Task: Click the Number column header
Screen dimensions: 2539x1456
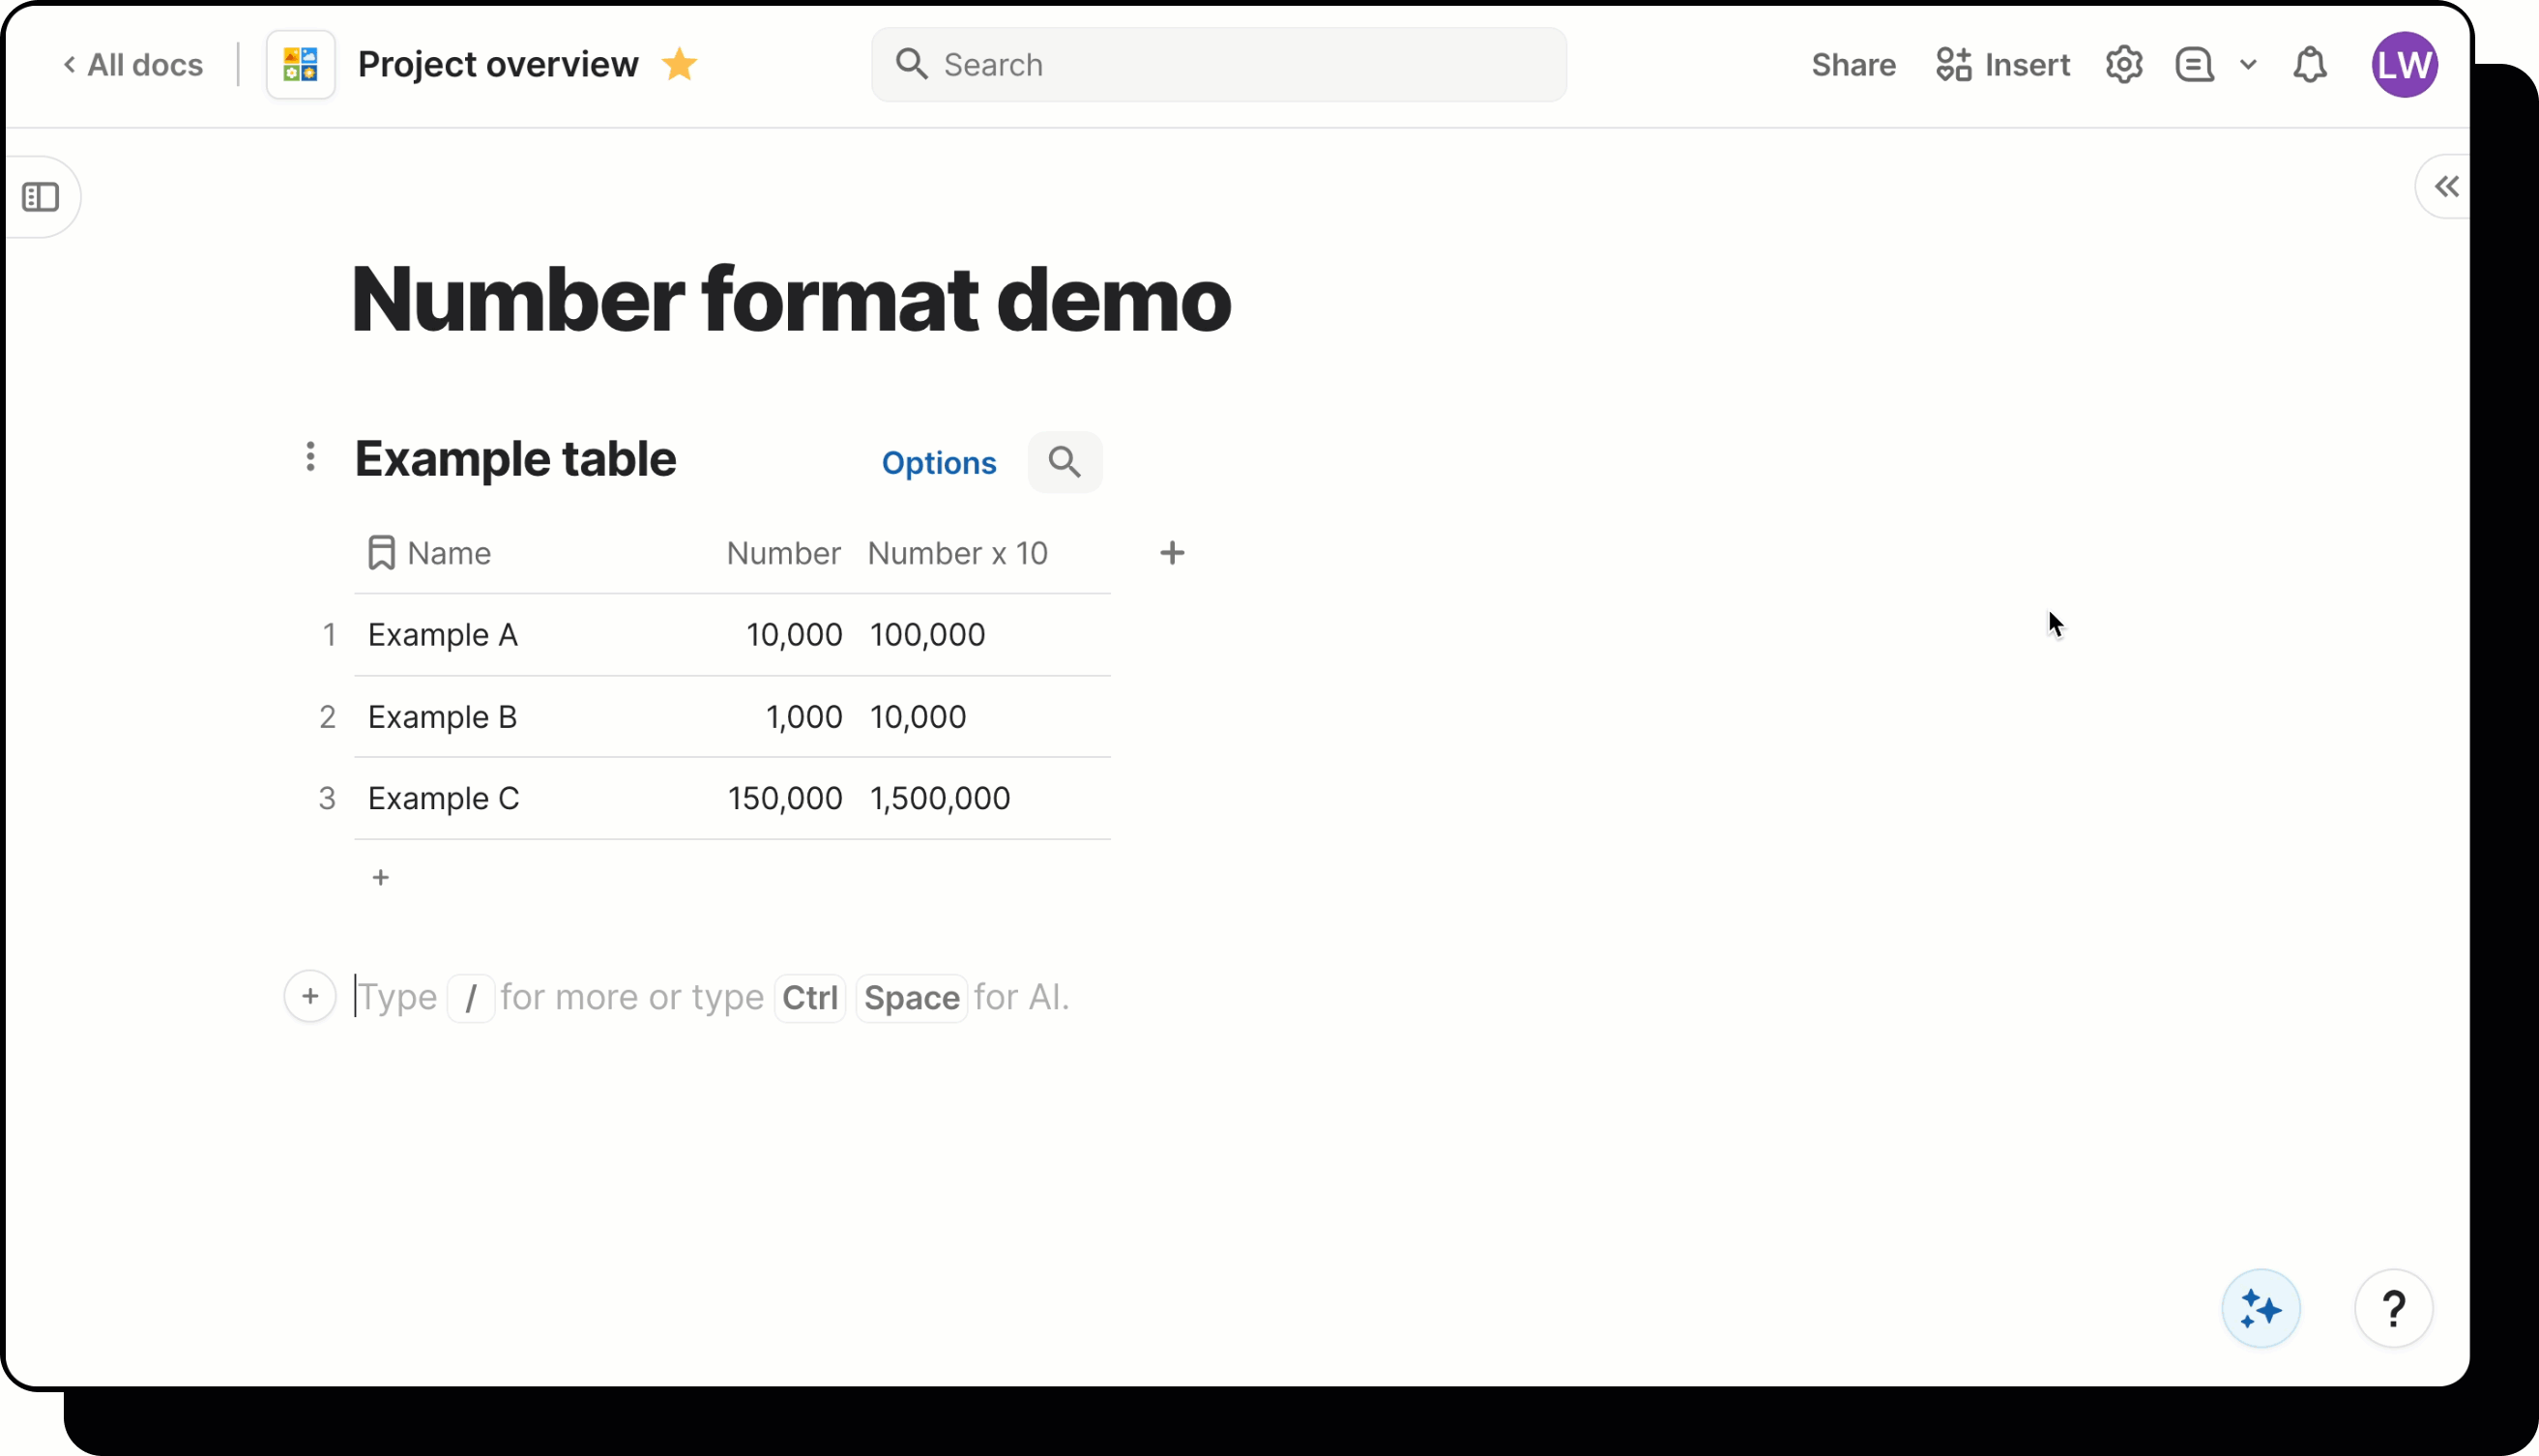Action: [783, 553]
